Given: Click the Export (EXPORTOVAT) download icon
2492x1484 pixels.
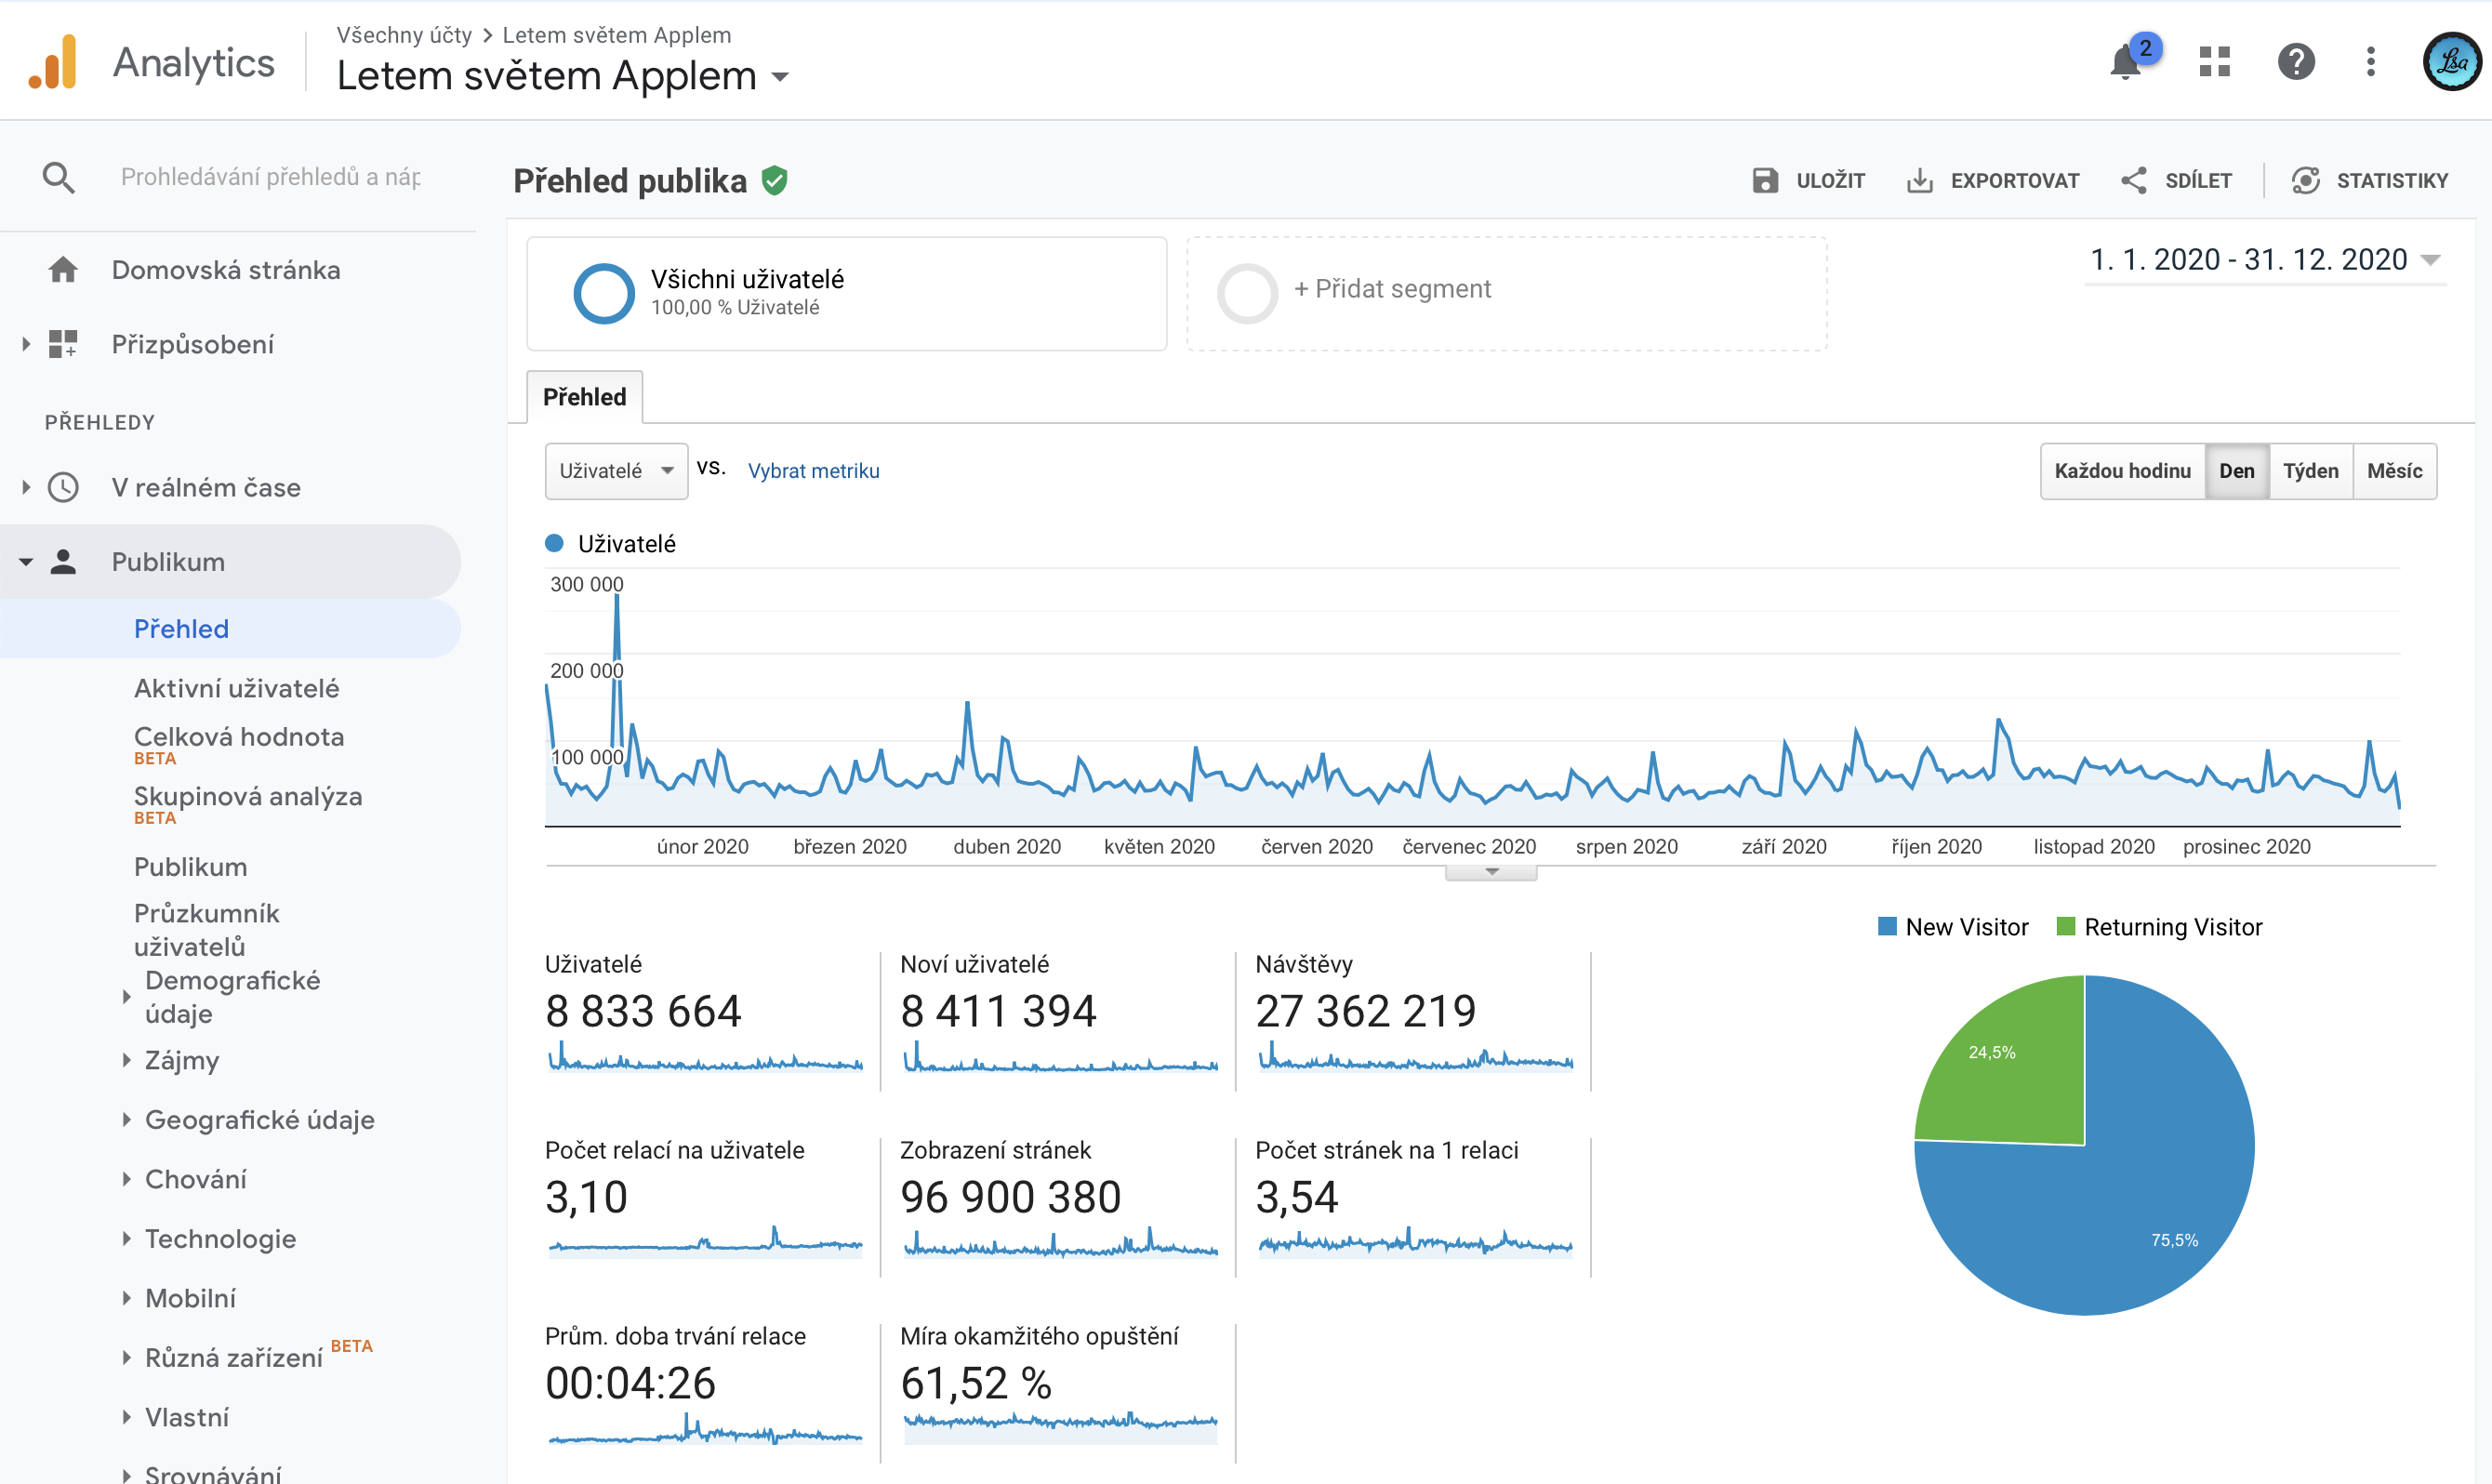Looking at the screenshot, I should [1919, 181].
